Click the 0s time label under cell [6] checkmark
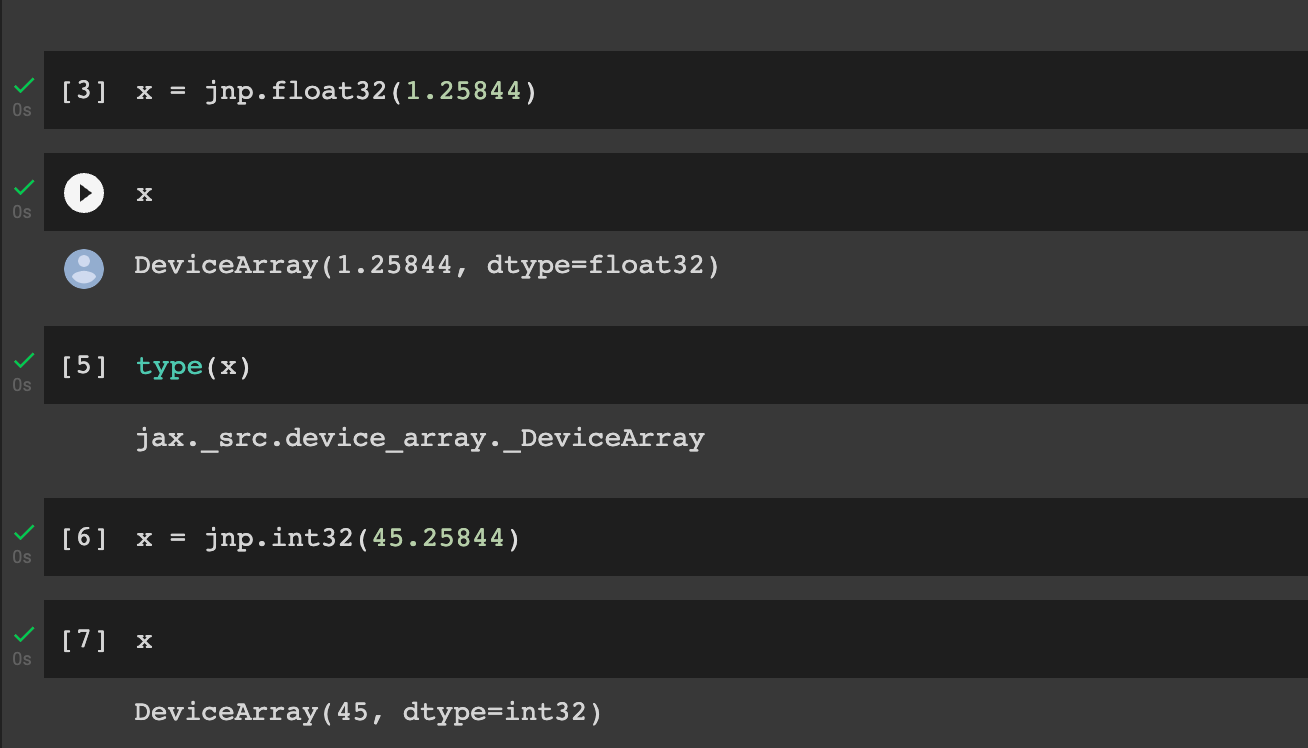The width and height of the screenshot is (1308, 748). pyautogui.click(x=22, y=558)
